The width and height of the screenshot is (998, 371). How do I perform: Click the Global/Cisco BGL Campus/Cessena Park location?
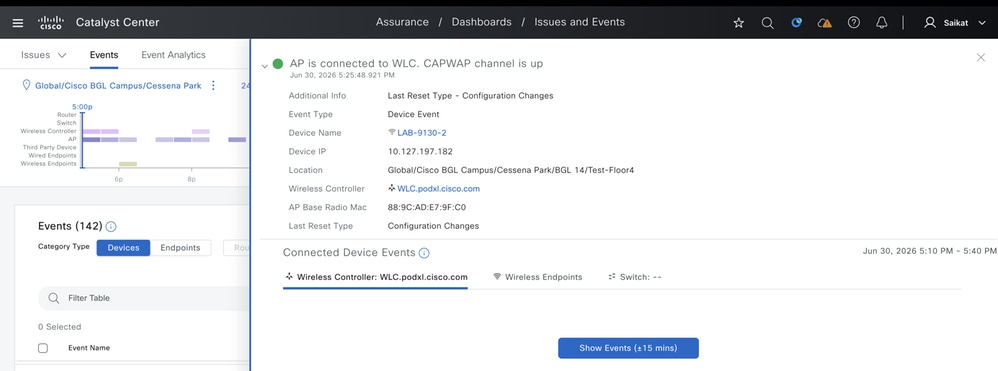(118, 85)
